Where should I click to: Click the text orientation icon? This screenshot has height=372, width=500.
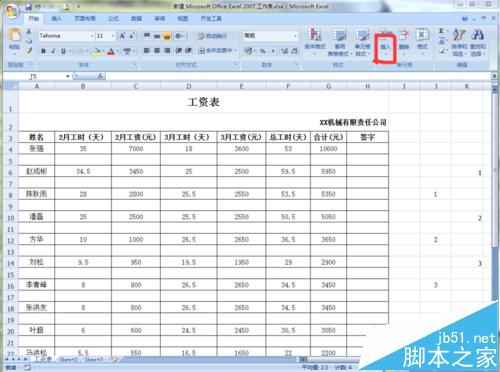pyautogui.click(x=179, y=35)
